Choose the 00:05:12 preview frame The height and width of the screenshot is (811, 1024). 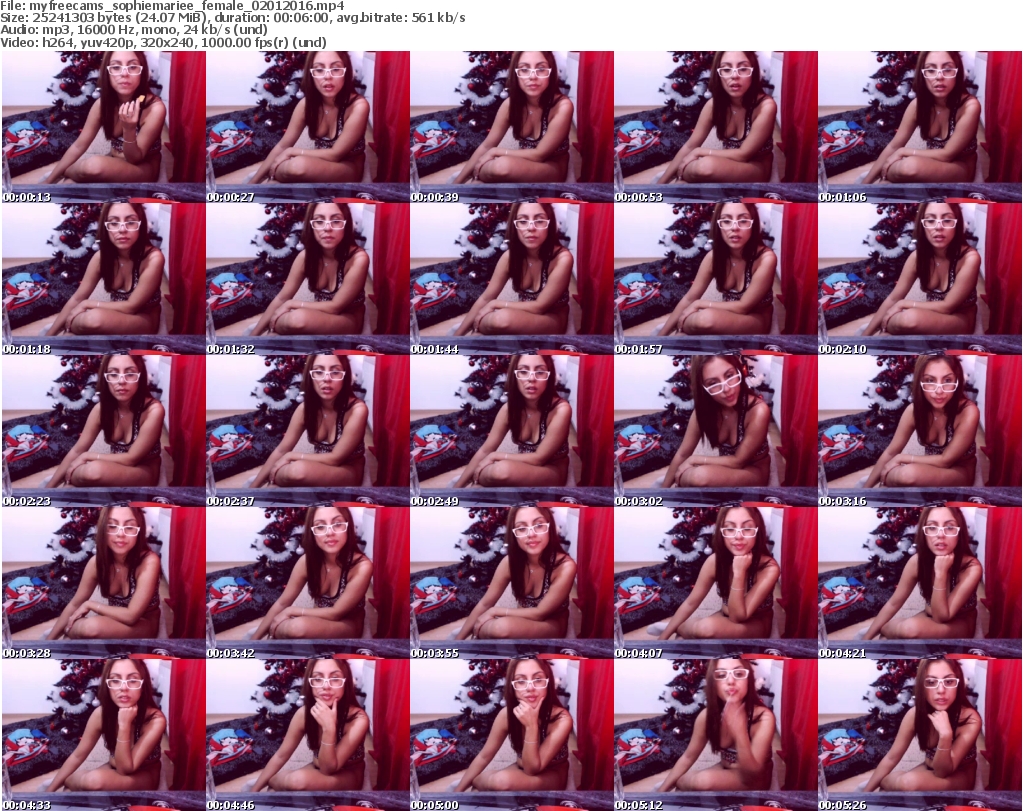point(715,735)
